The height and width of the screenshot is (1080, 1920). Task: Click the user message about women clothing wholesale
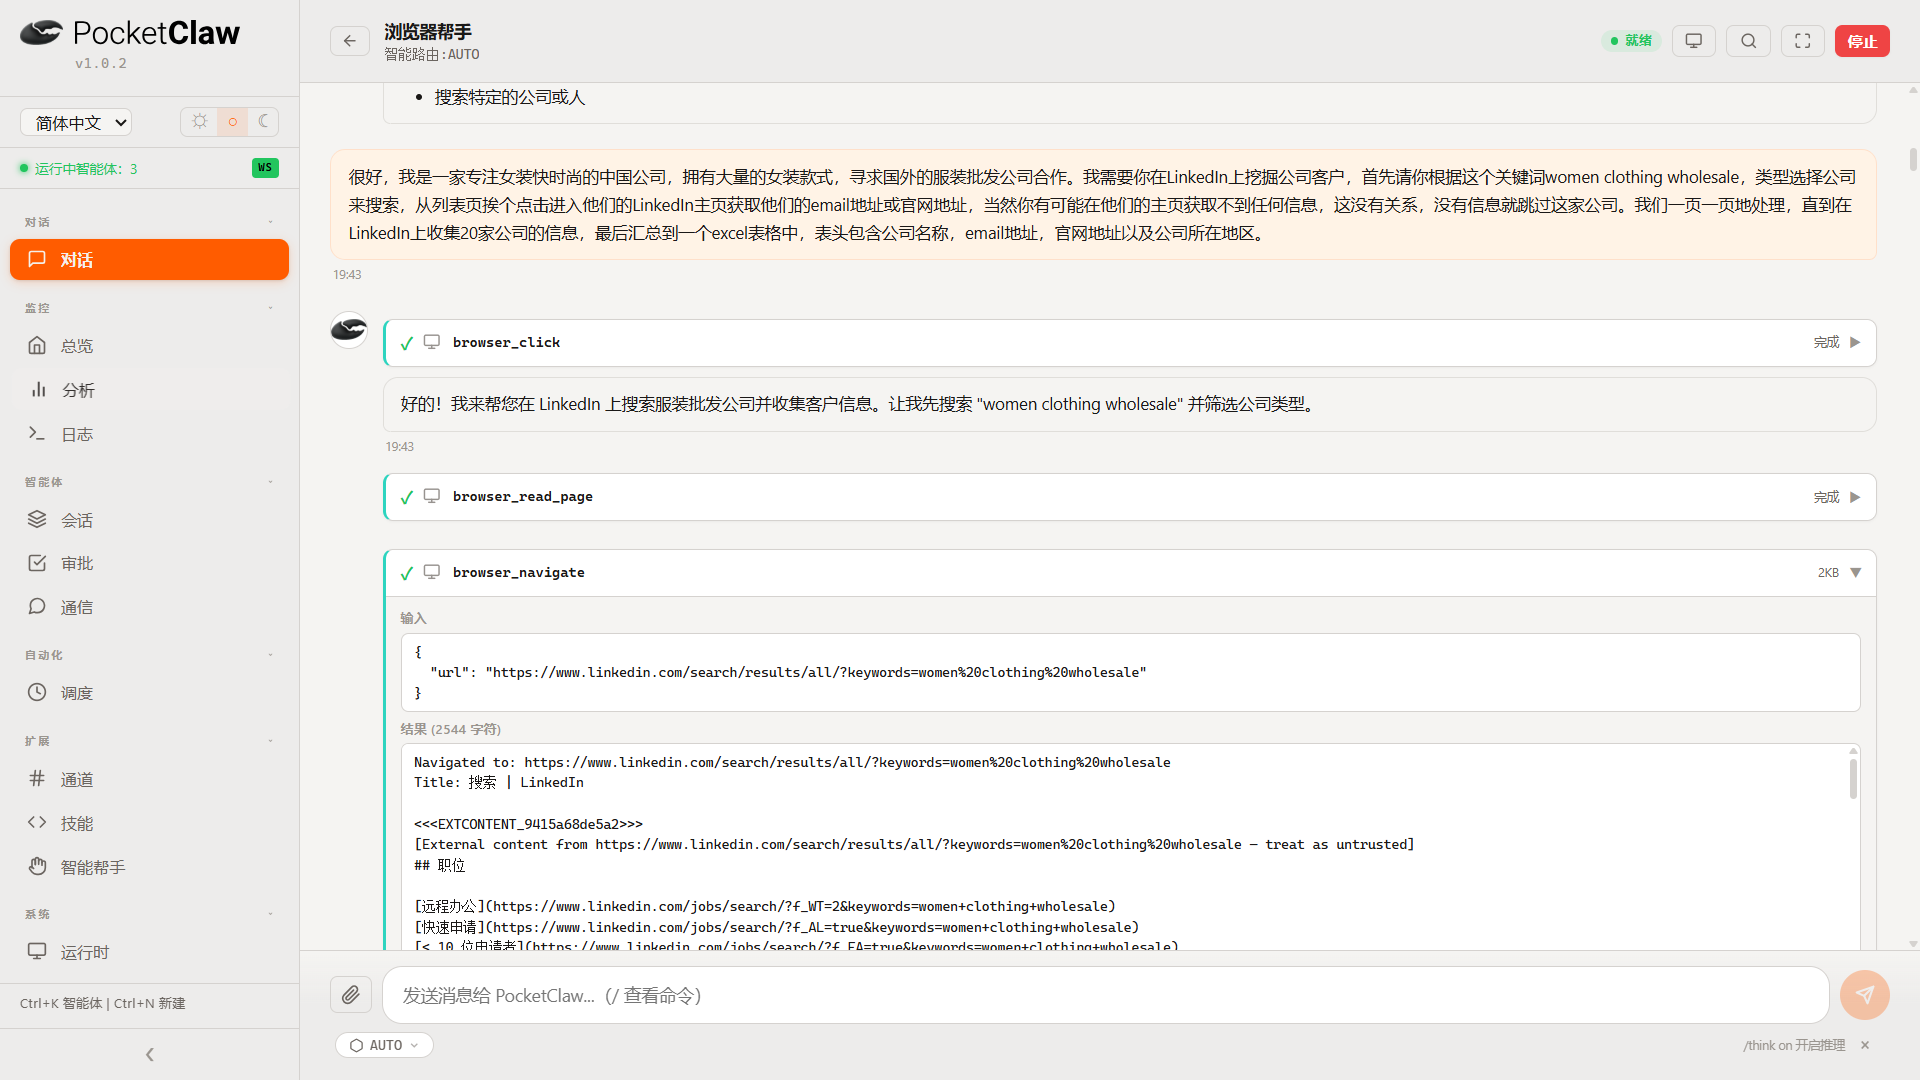point(1103,205)
